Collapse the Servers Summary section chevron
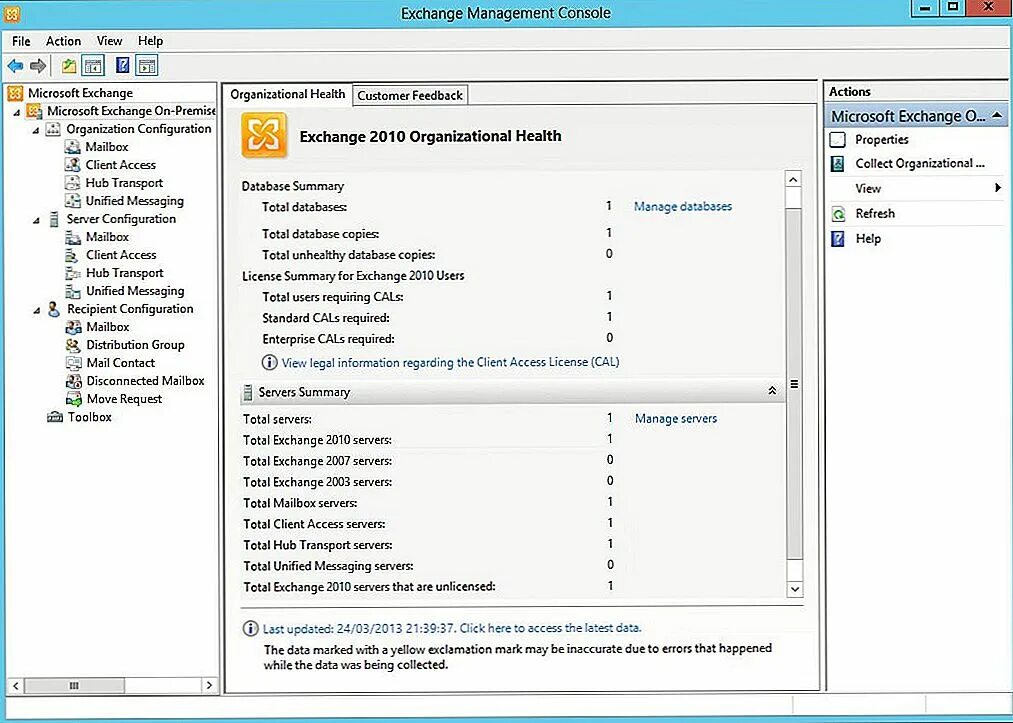1013x723 pixels. pos(772,391)
